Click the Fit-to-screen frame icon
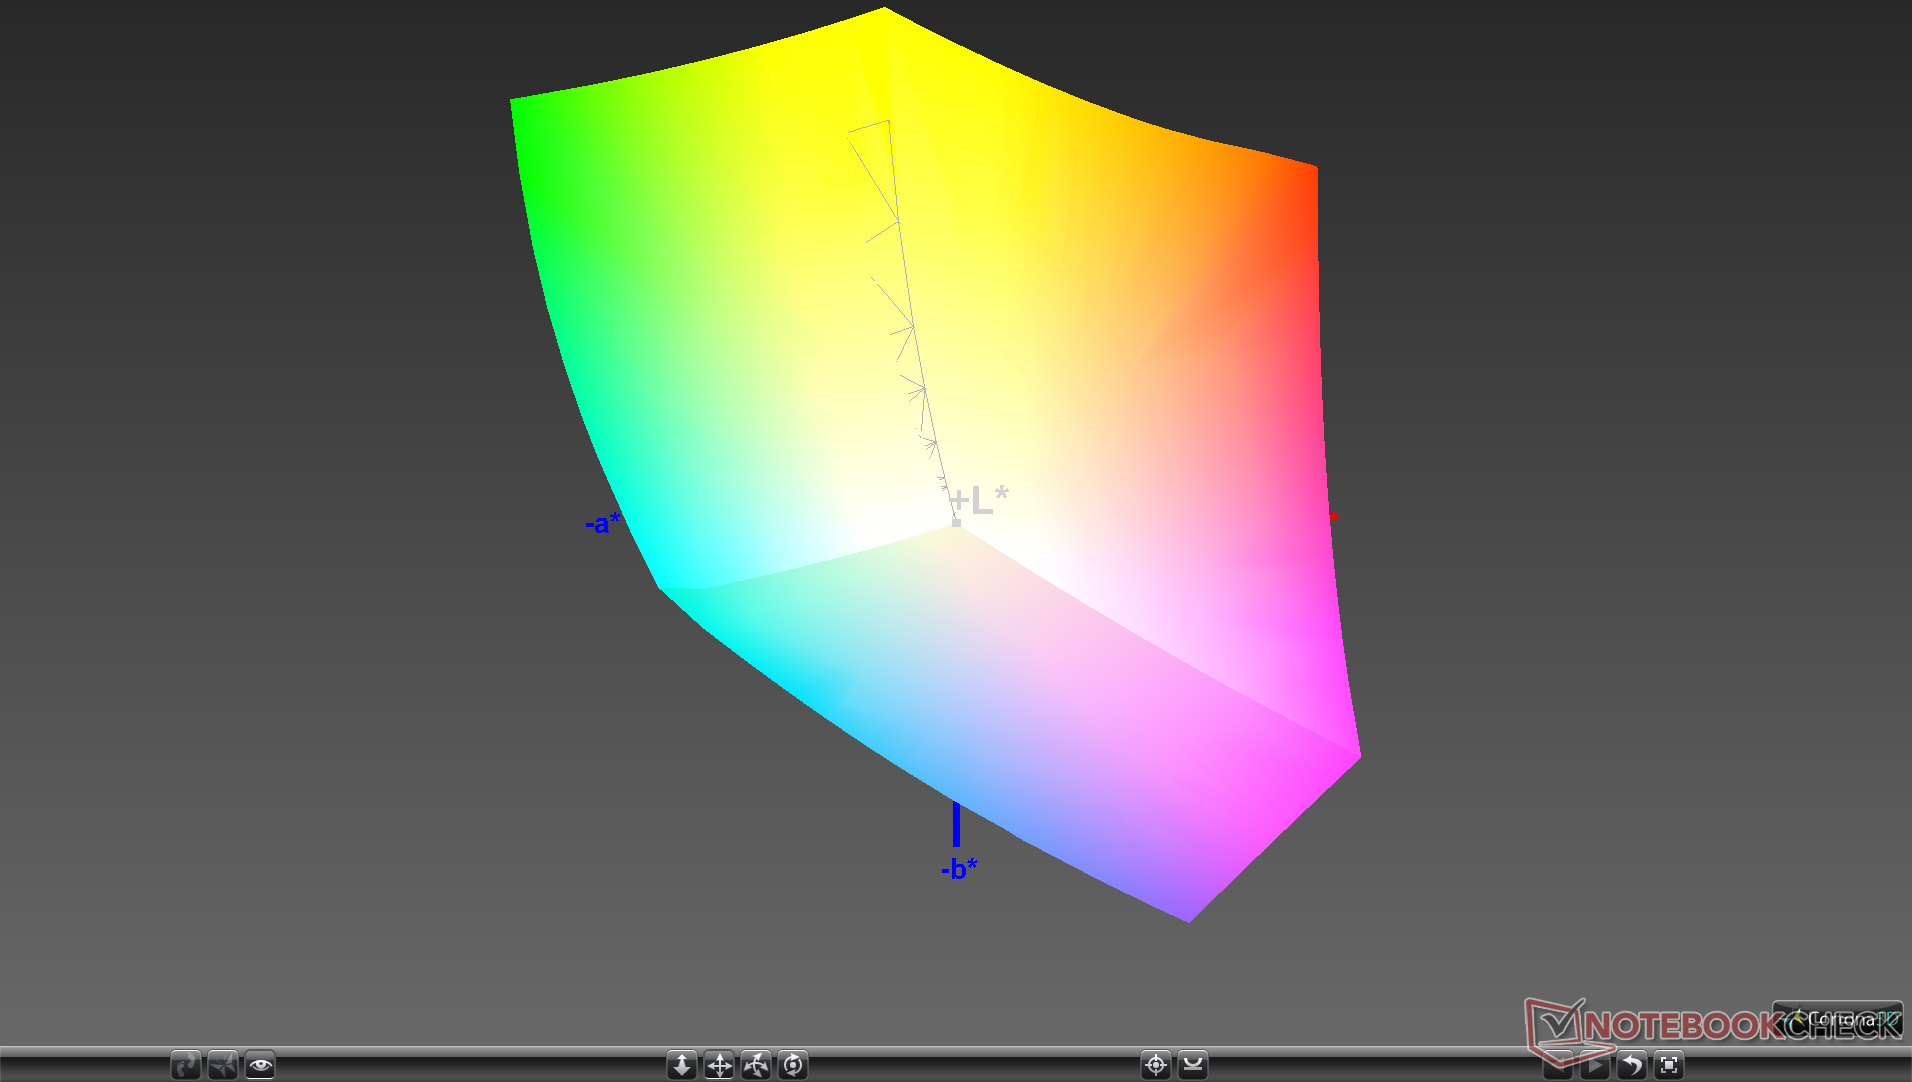The height and width of the screenshot is (1082, 1912). pos(1669,1065)
